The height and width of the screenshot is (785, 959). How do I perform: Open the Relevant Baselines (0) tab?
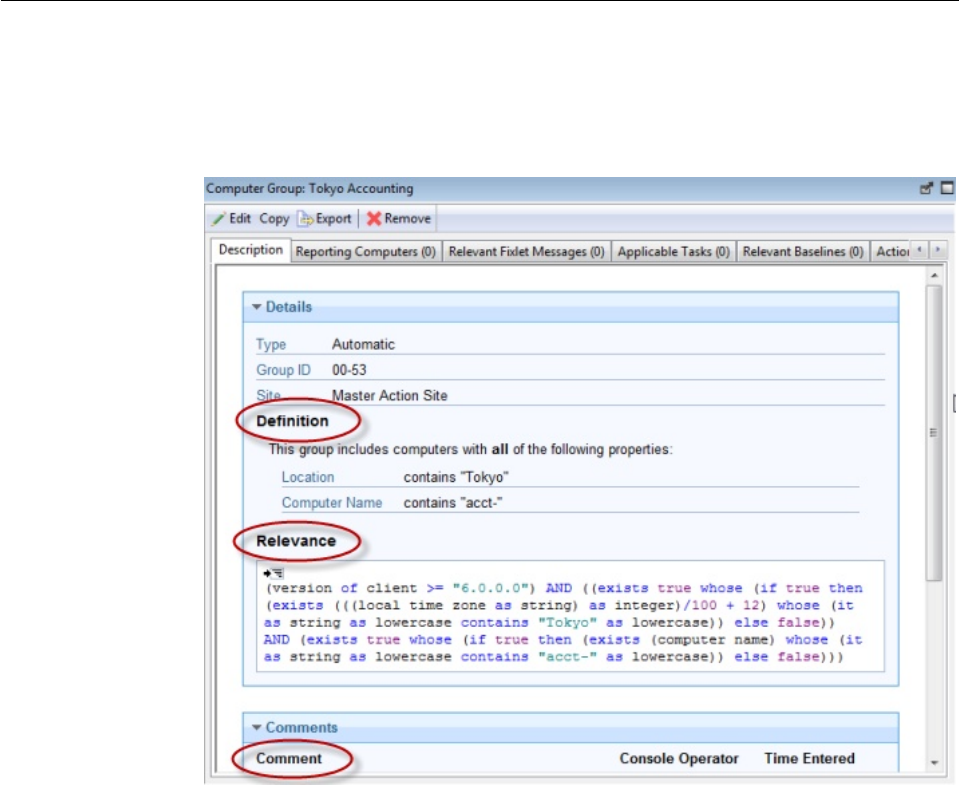click(x=803, y=252)
